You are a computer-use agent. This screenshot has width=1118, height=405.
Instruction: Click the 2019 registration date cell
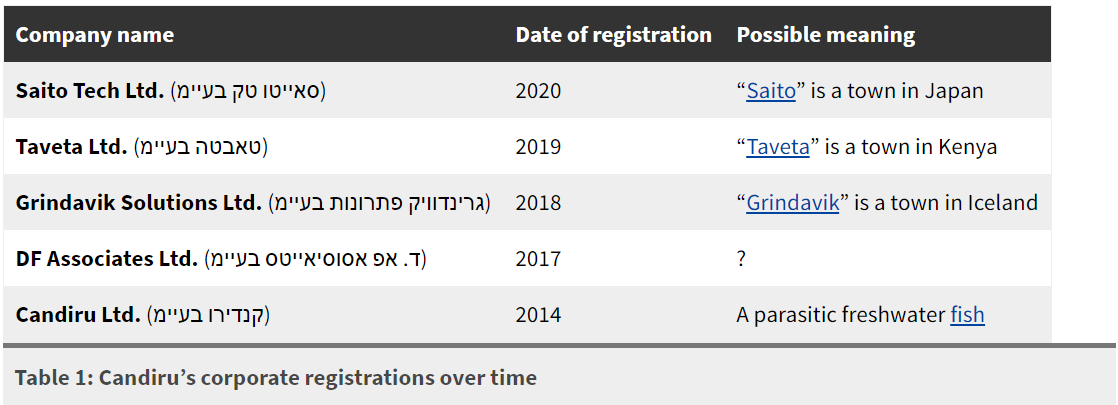coord(538,147)
